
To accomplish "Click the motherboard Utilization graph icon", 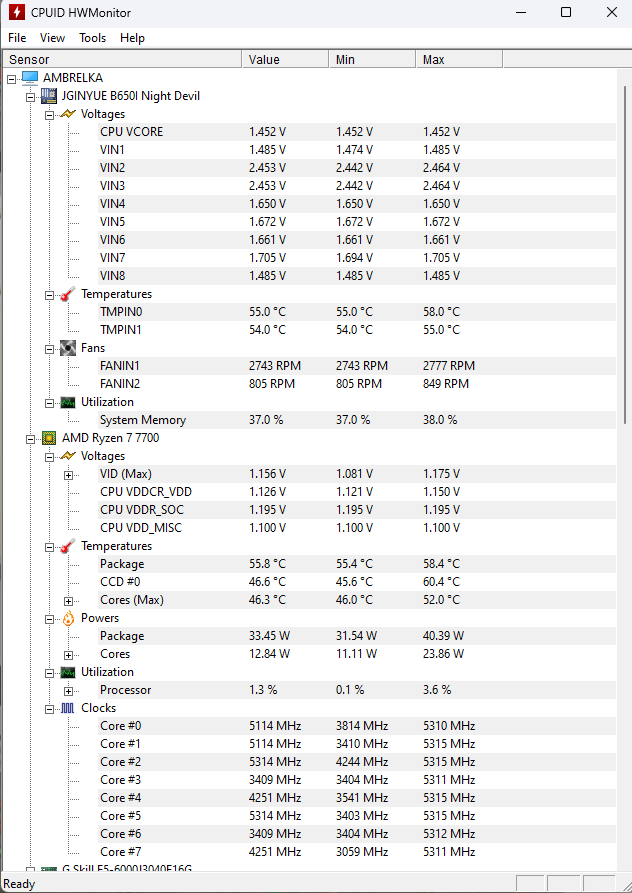I will coord(68,402).
